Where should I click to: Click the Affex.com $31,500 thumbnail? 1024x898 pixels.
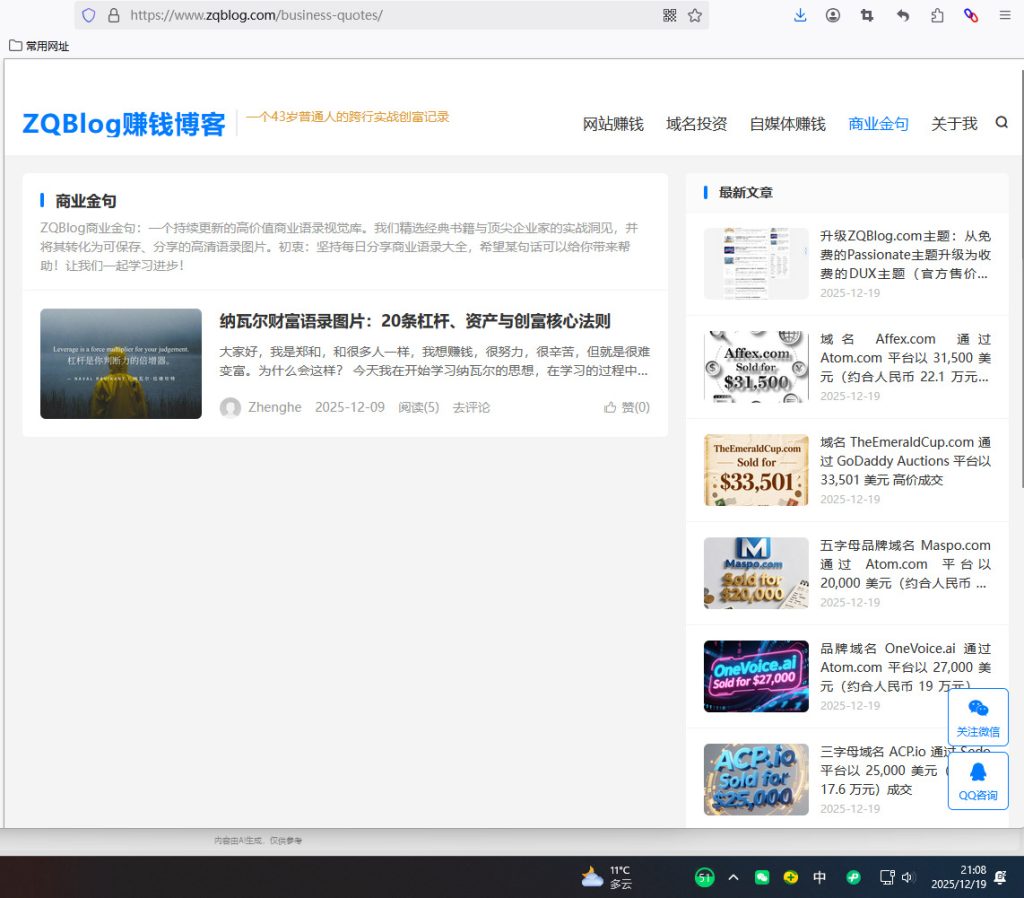pos(756,366)
